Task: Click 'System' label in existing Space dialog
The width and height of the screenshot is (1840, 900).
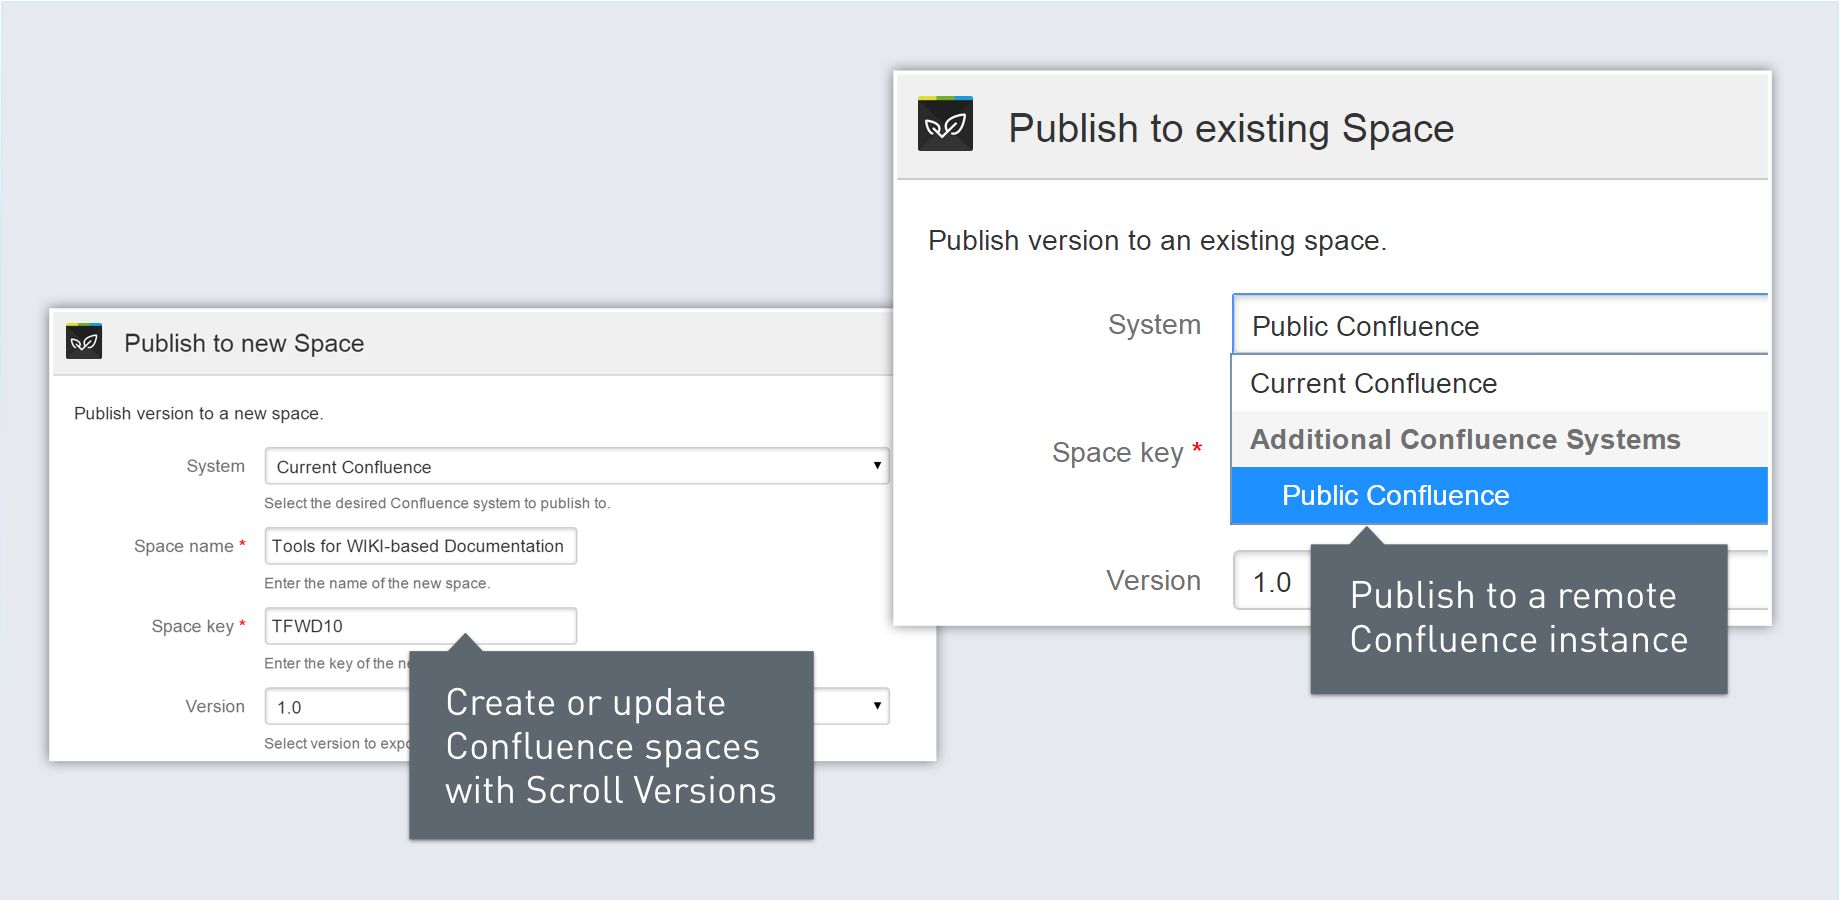Action: [x=1154, y=324]
